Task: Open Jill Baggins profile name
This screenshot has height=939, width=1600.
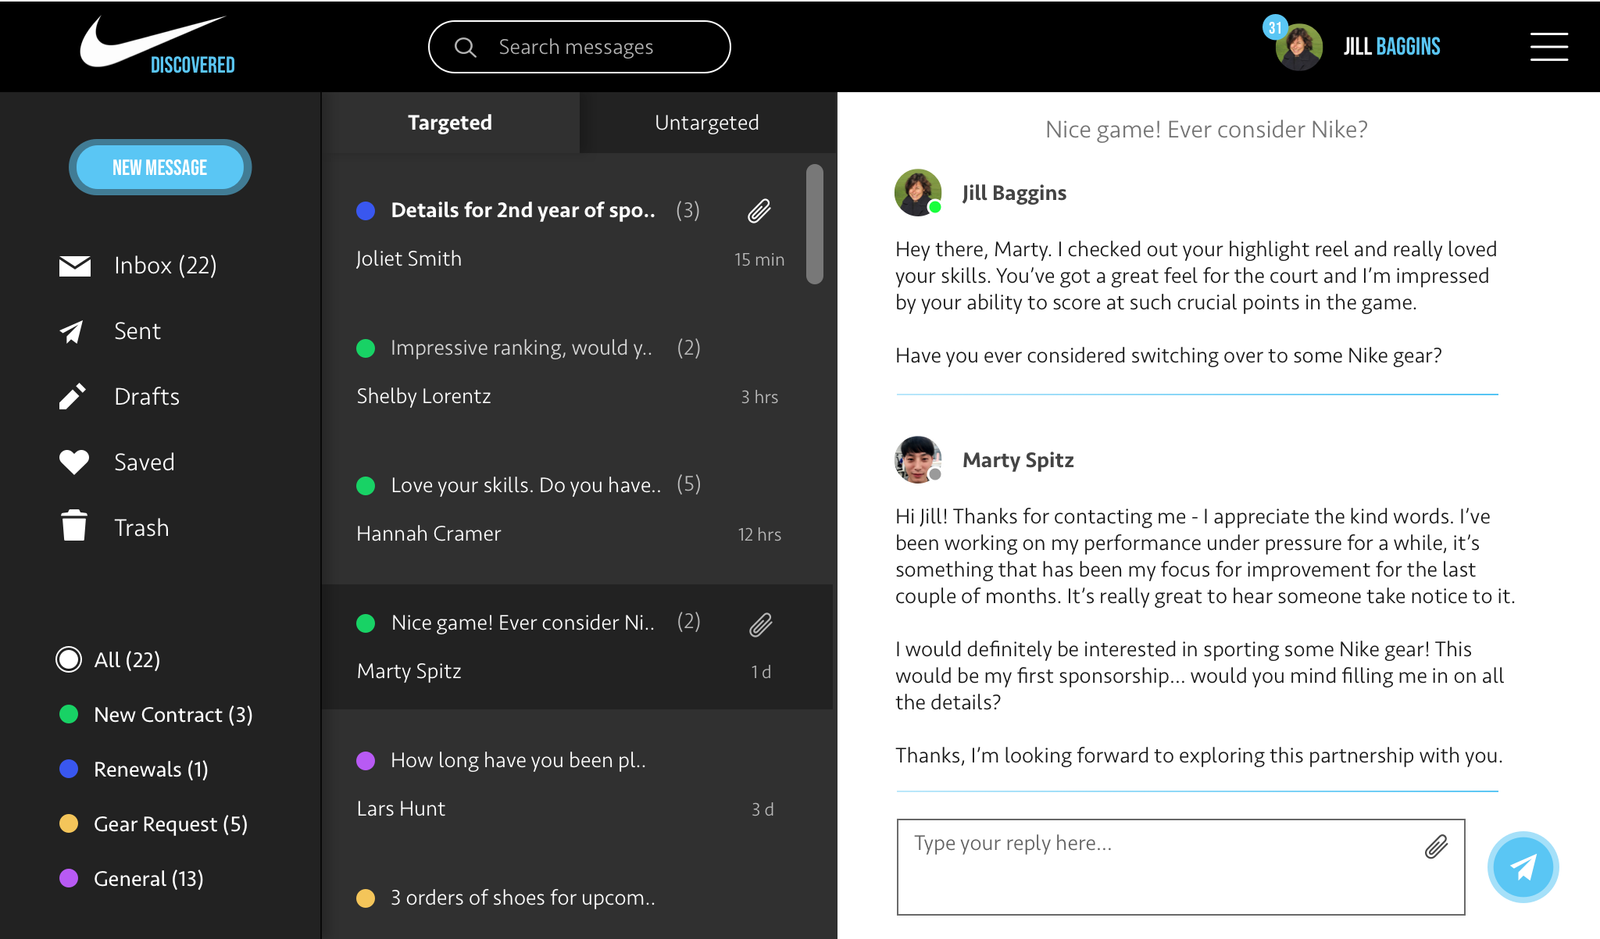Action: click(1391, 47)
